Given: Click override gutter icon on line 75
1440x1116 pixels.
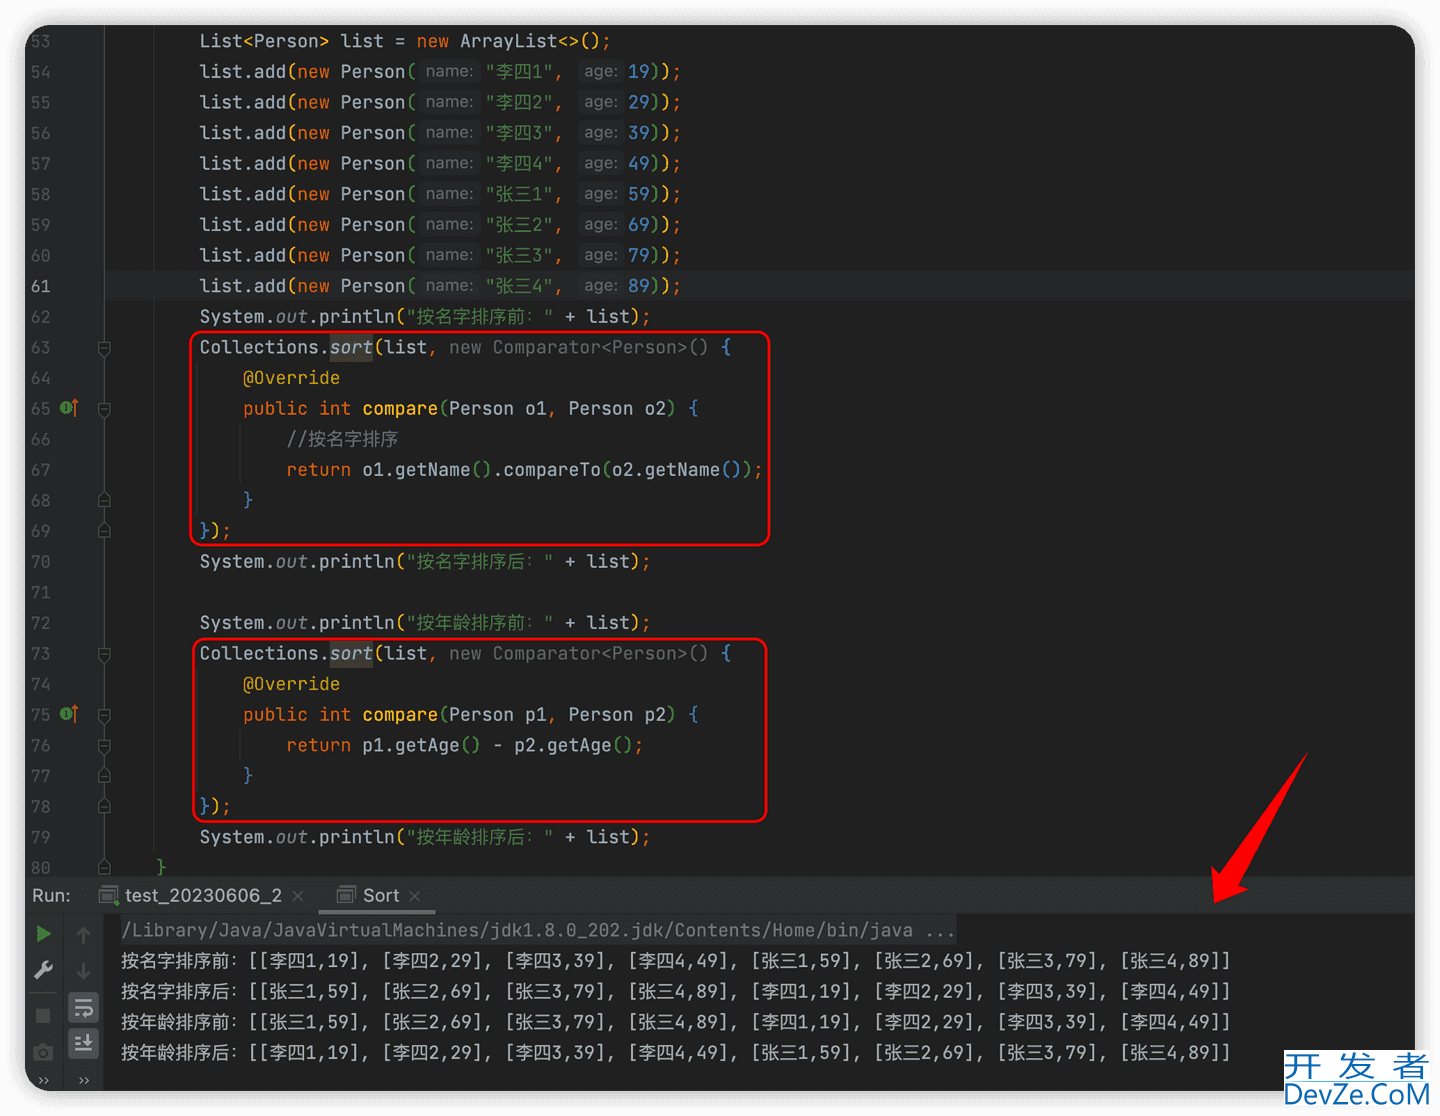Looking at the screenshot, I should pos(69,714).
